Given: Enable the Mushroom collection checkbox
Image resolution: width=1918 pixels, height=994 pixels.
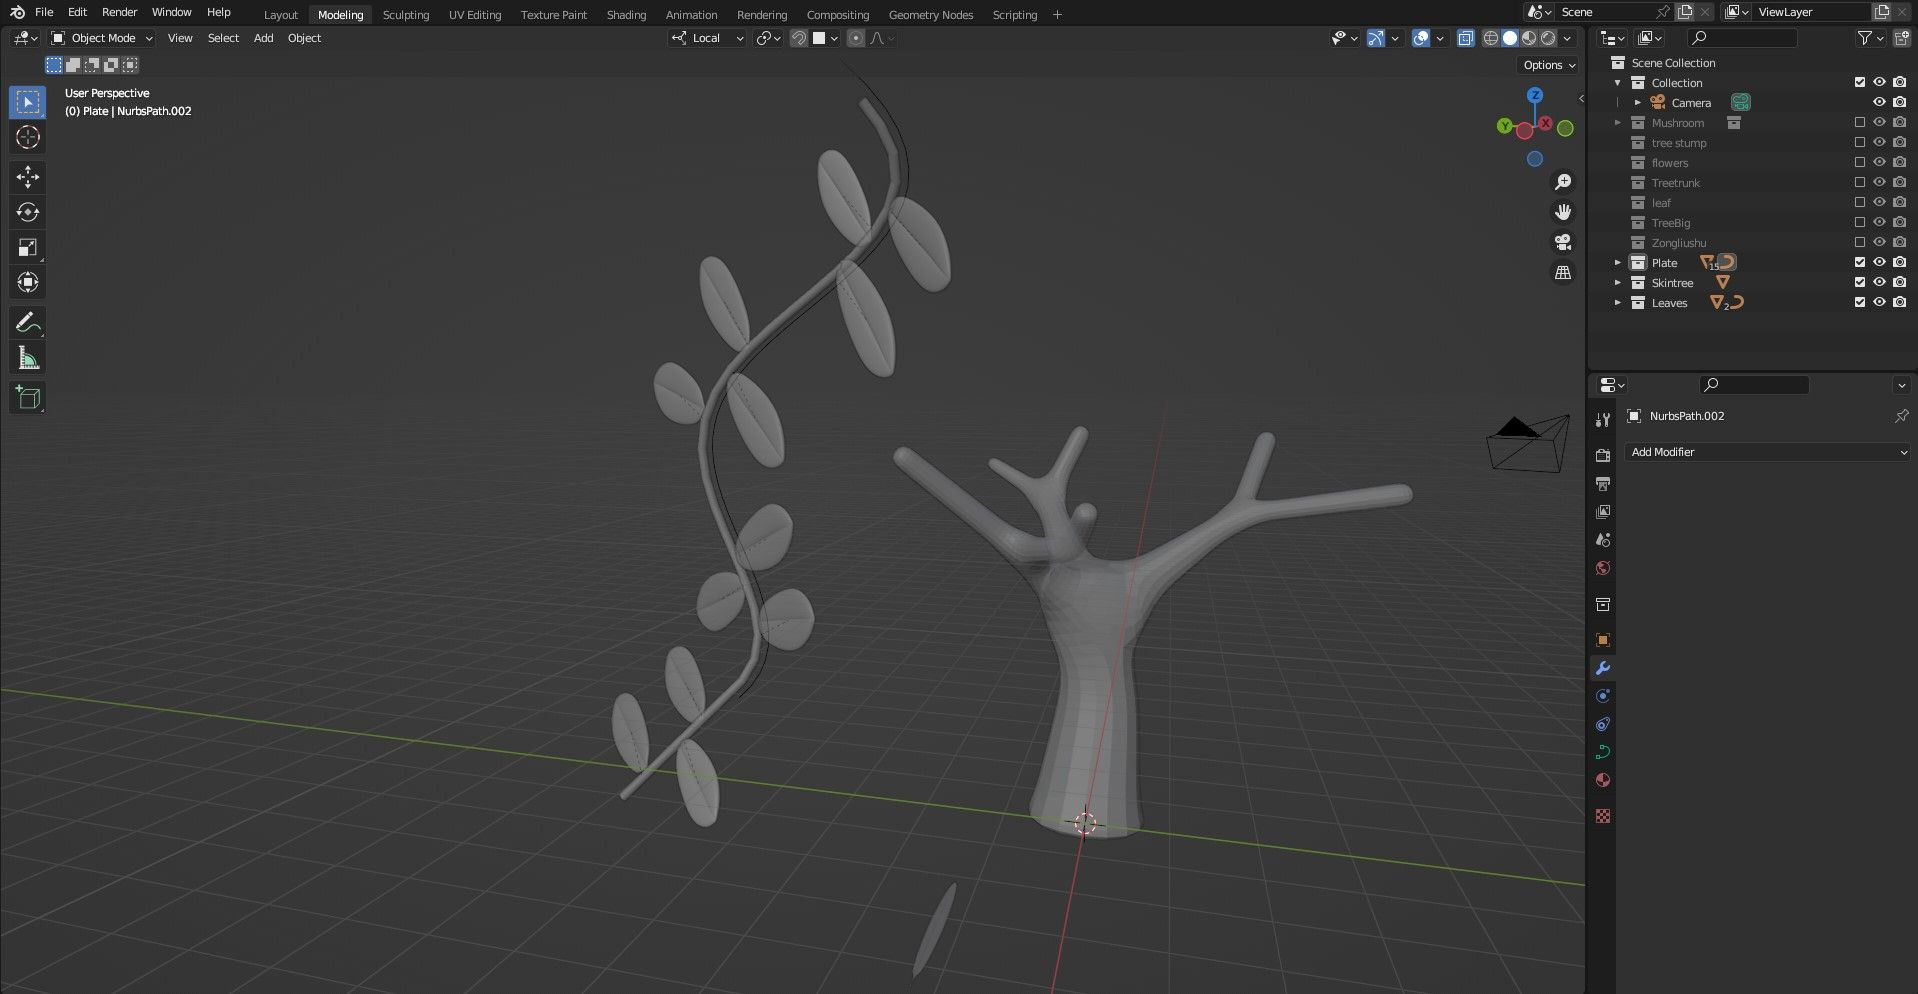Looking at the screenshot, I should click(x=1859, y=123).
